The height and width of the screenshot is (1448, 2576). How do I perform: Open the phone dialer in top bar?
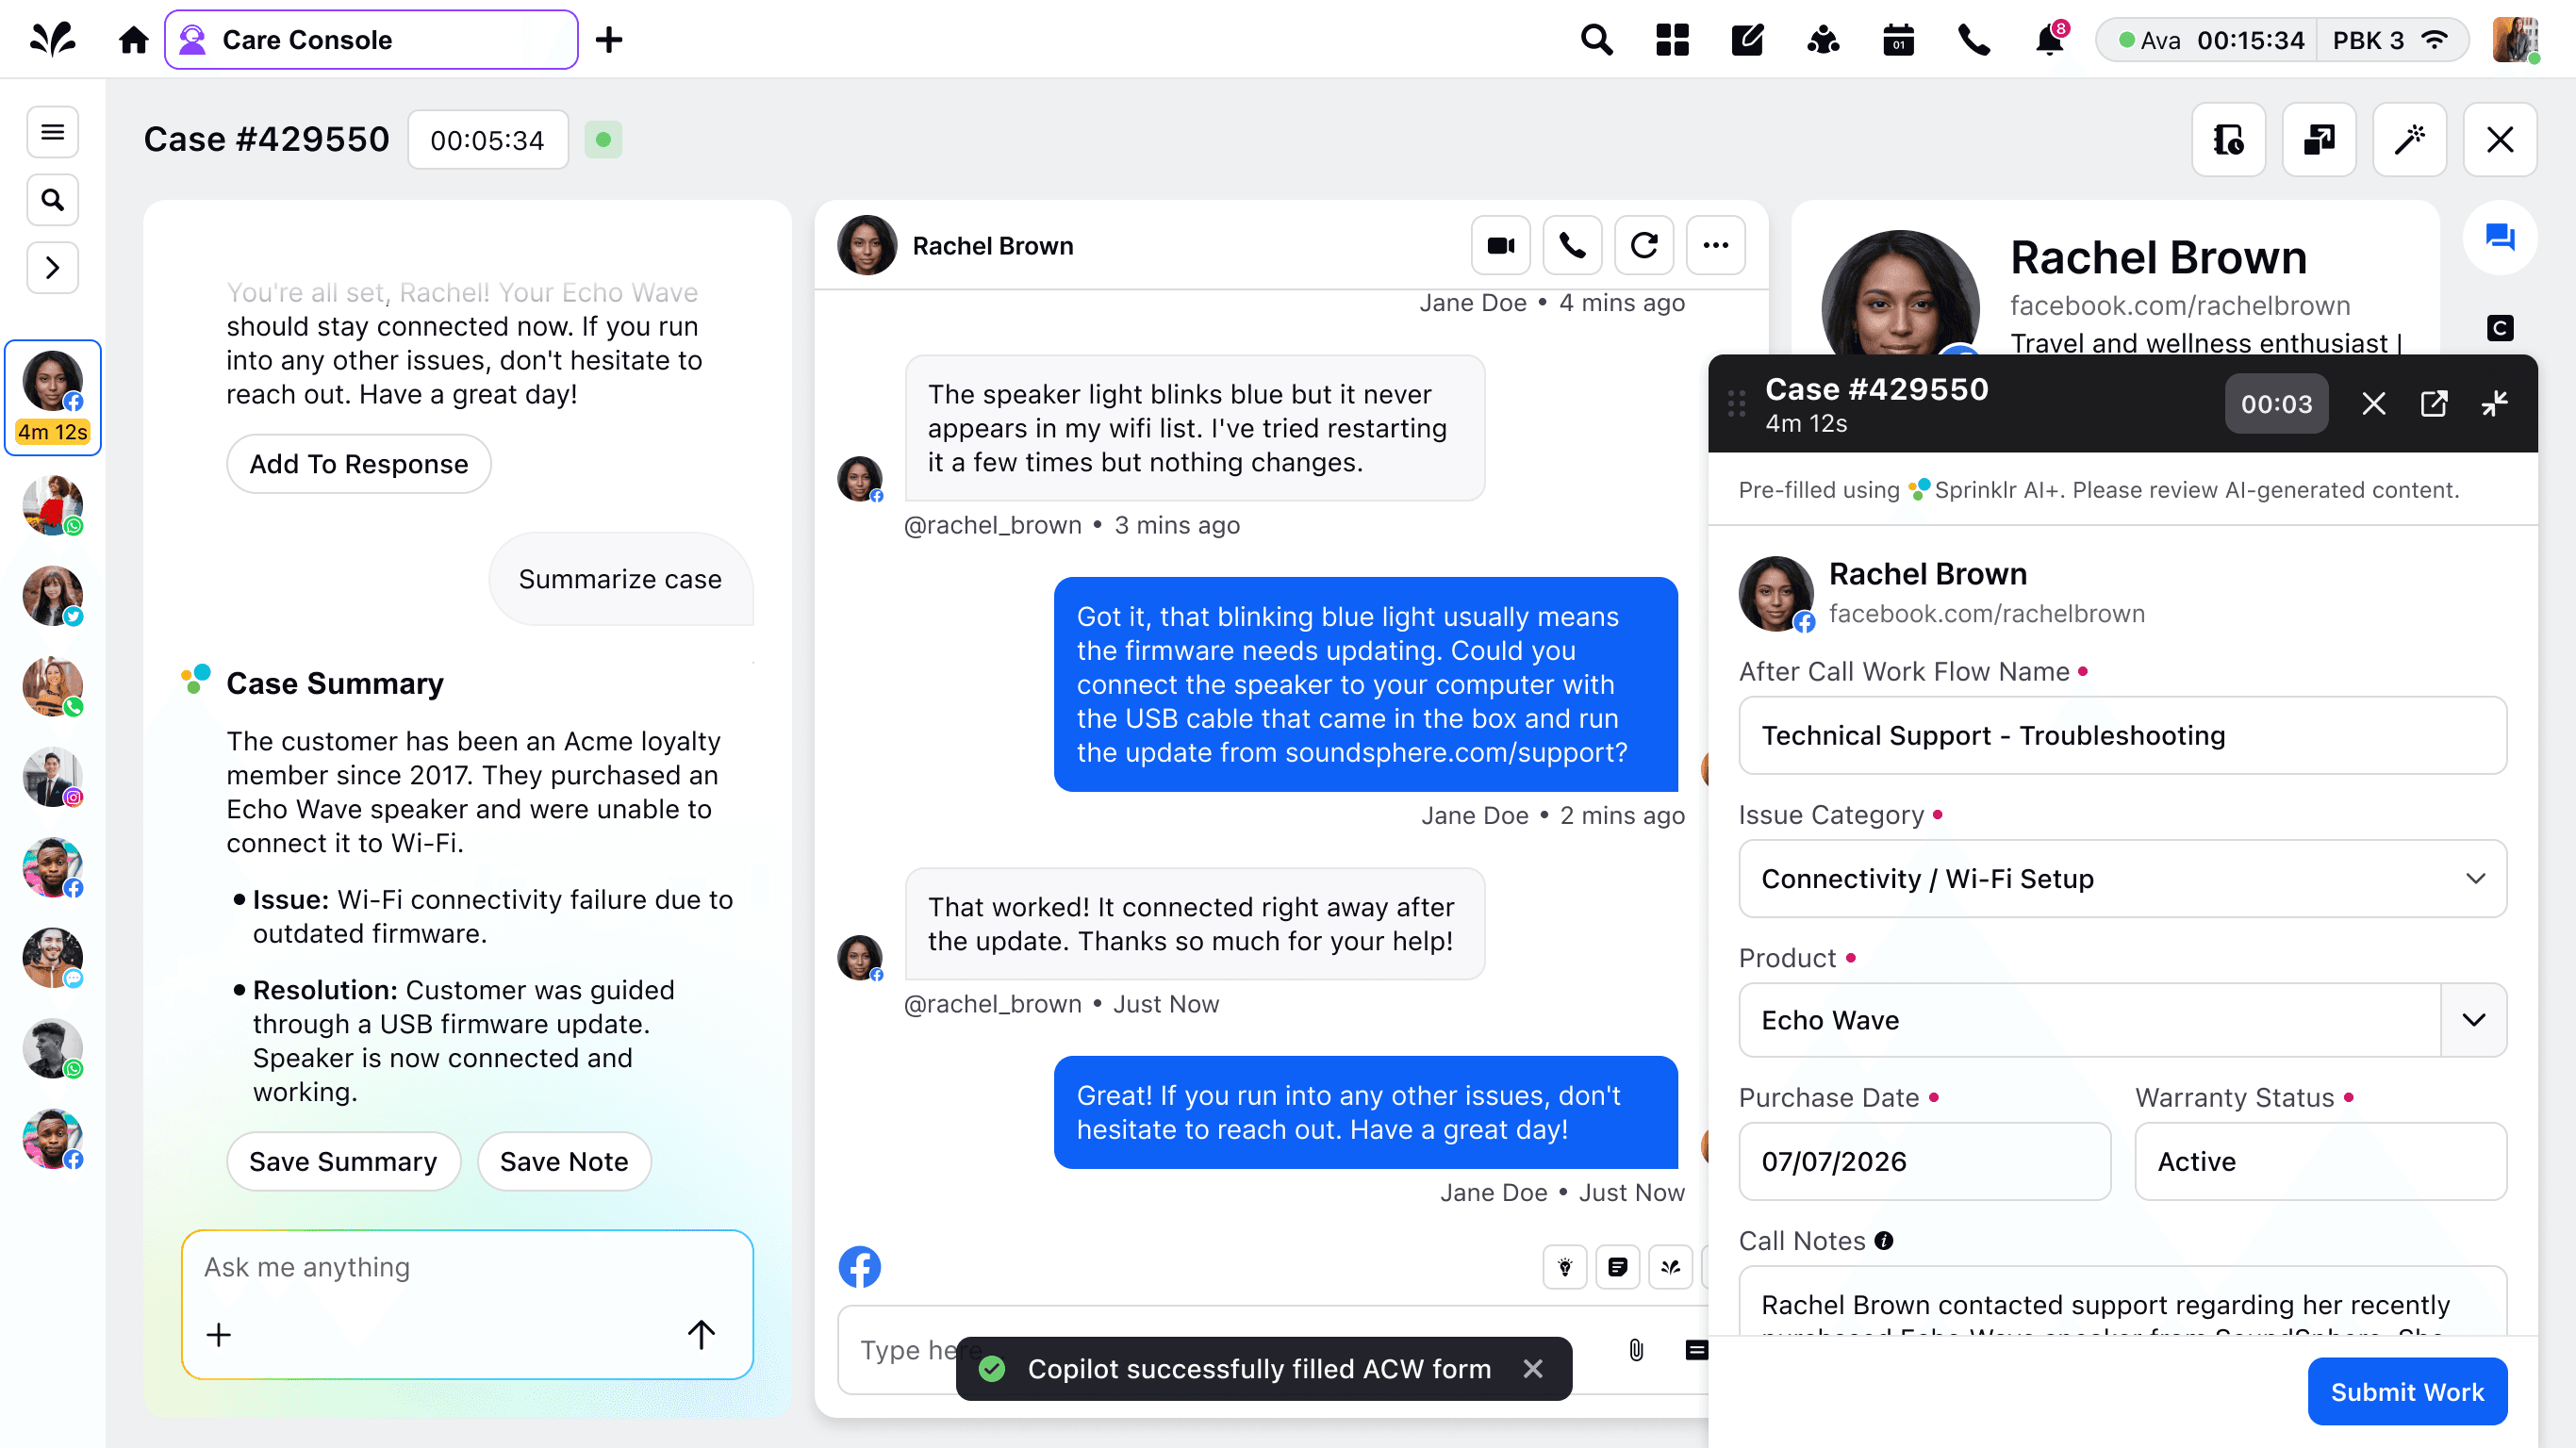click(x=1974, y=40)
